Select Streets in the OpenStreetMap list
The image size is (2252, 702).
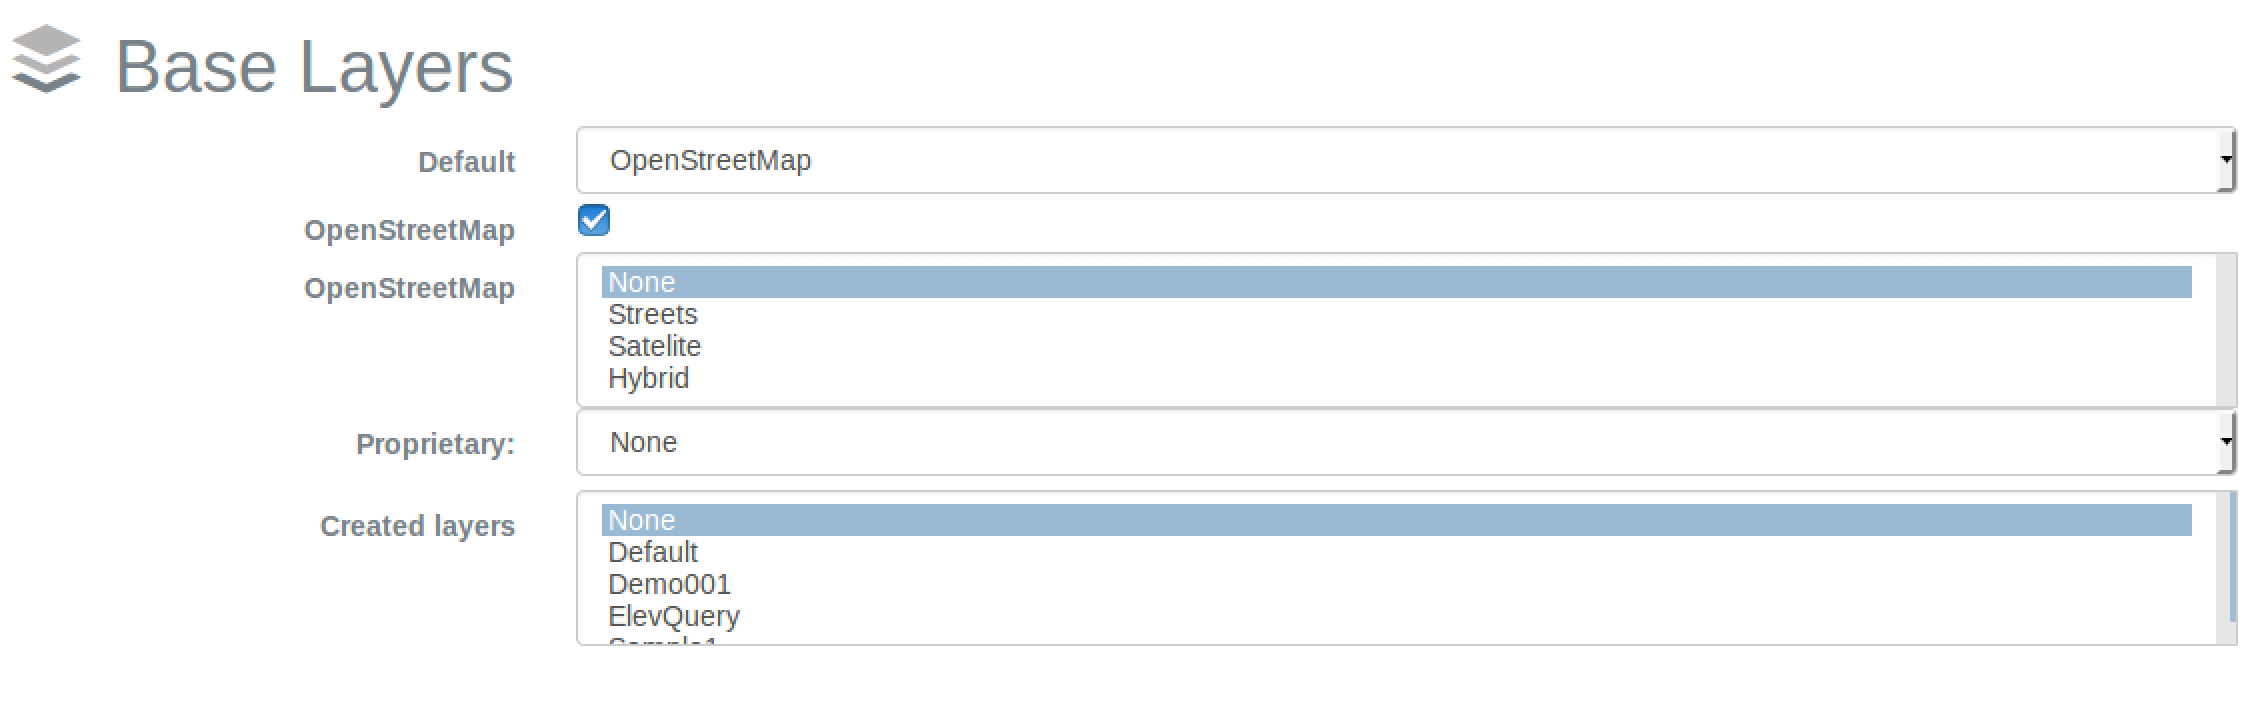pos(653,314)
